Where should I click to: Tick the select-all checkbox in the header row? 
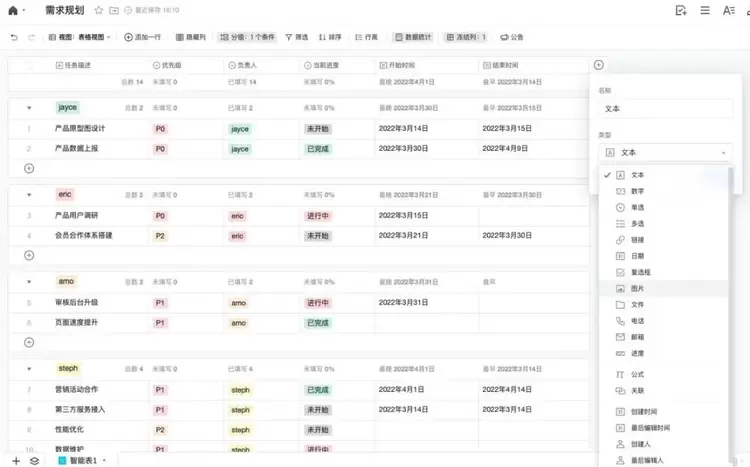(x=29, y=65)
